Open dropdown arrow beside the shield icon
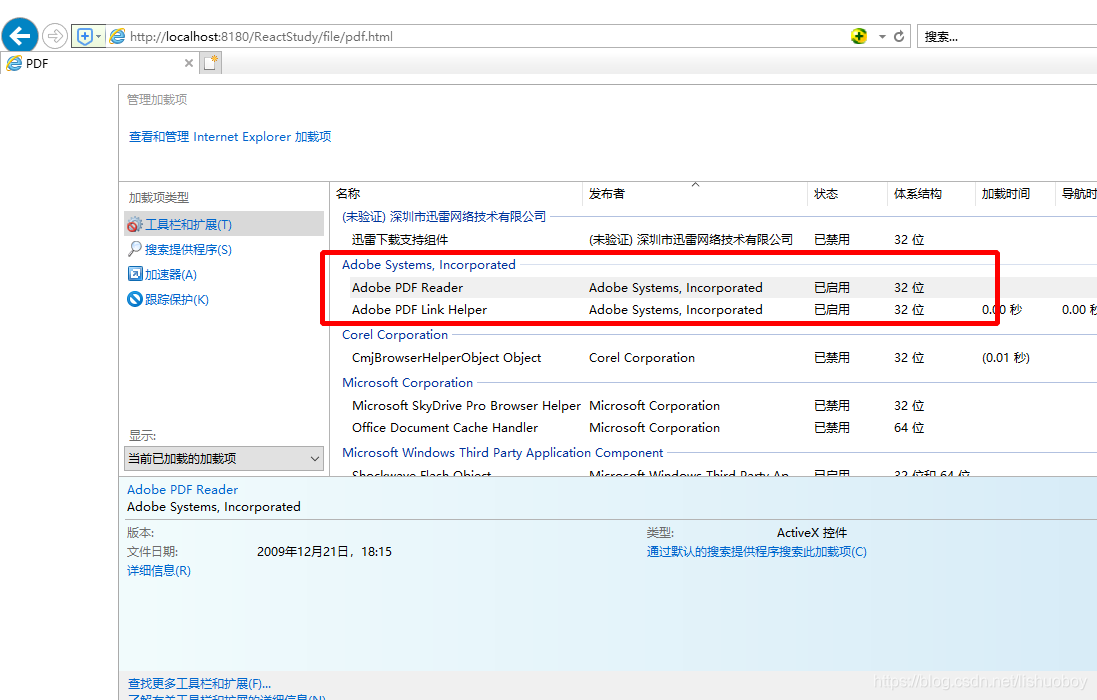This screenshot has height=700, width=1097. [99, 36]
